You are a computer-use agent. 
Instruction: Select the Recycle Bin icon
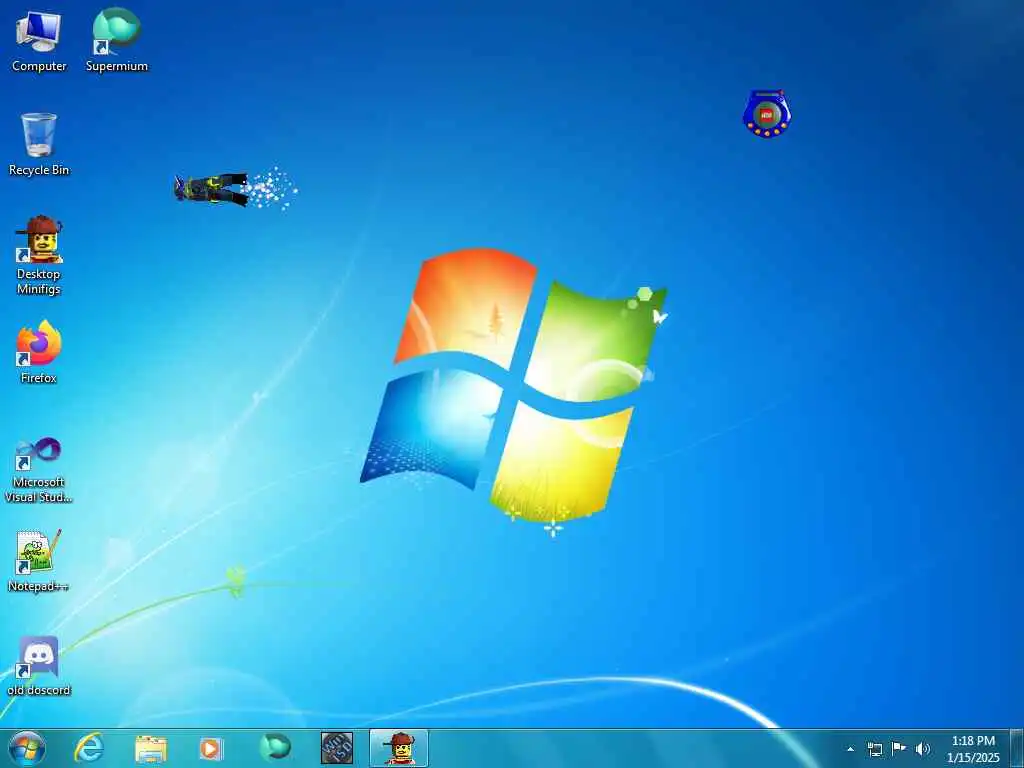[39, 144]
